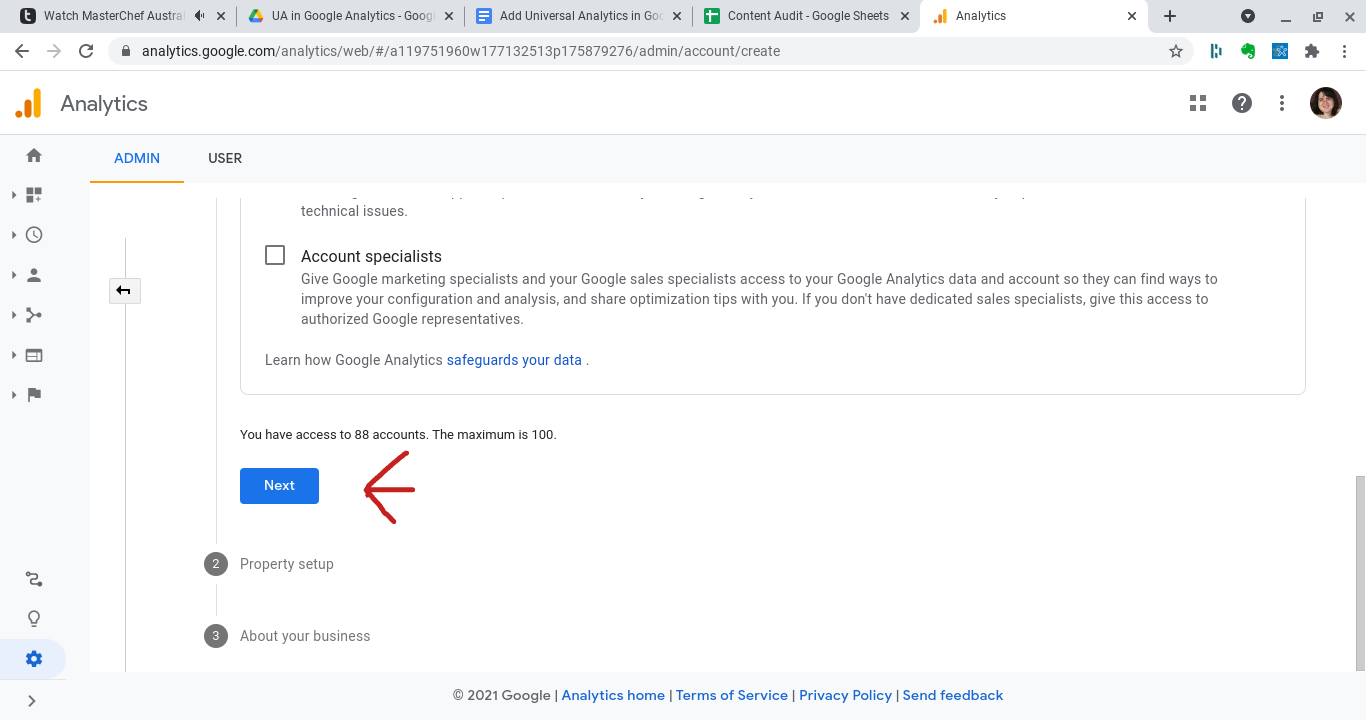Open the Conversions flag icon in sidebar
This screenshot has height=720, width=1366.
tap(34, 395)
